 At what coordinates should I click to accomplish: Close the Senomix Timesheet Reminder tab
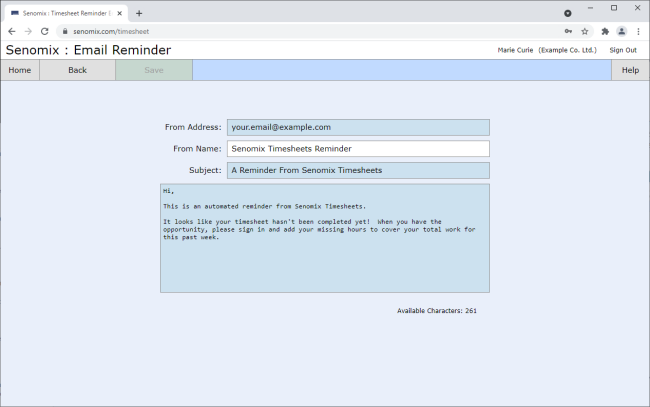tap(119, 13)
